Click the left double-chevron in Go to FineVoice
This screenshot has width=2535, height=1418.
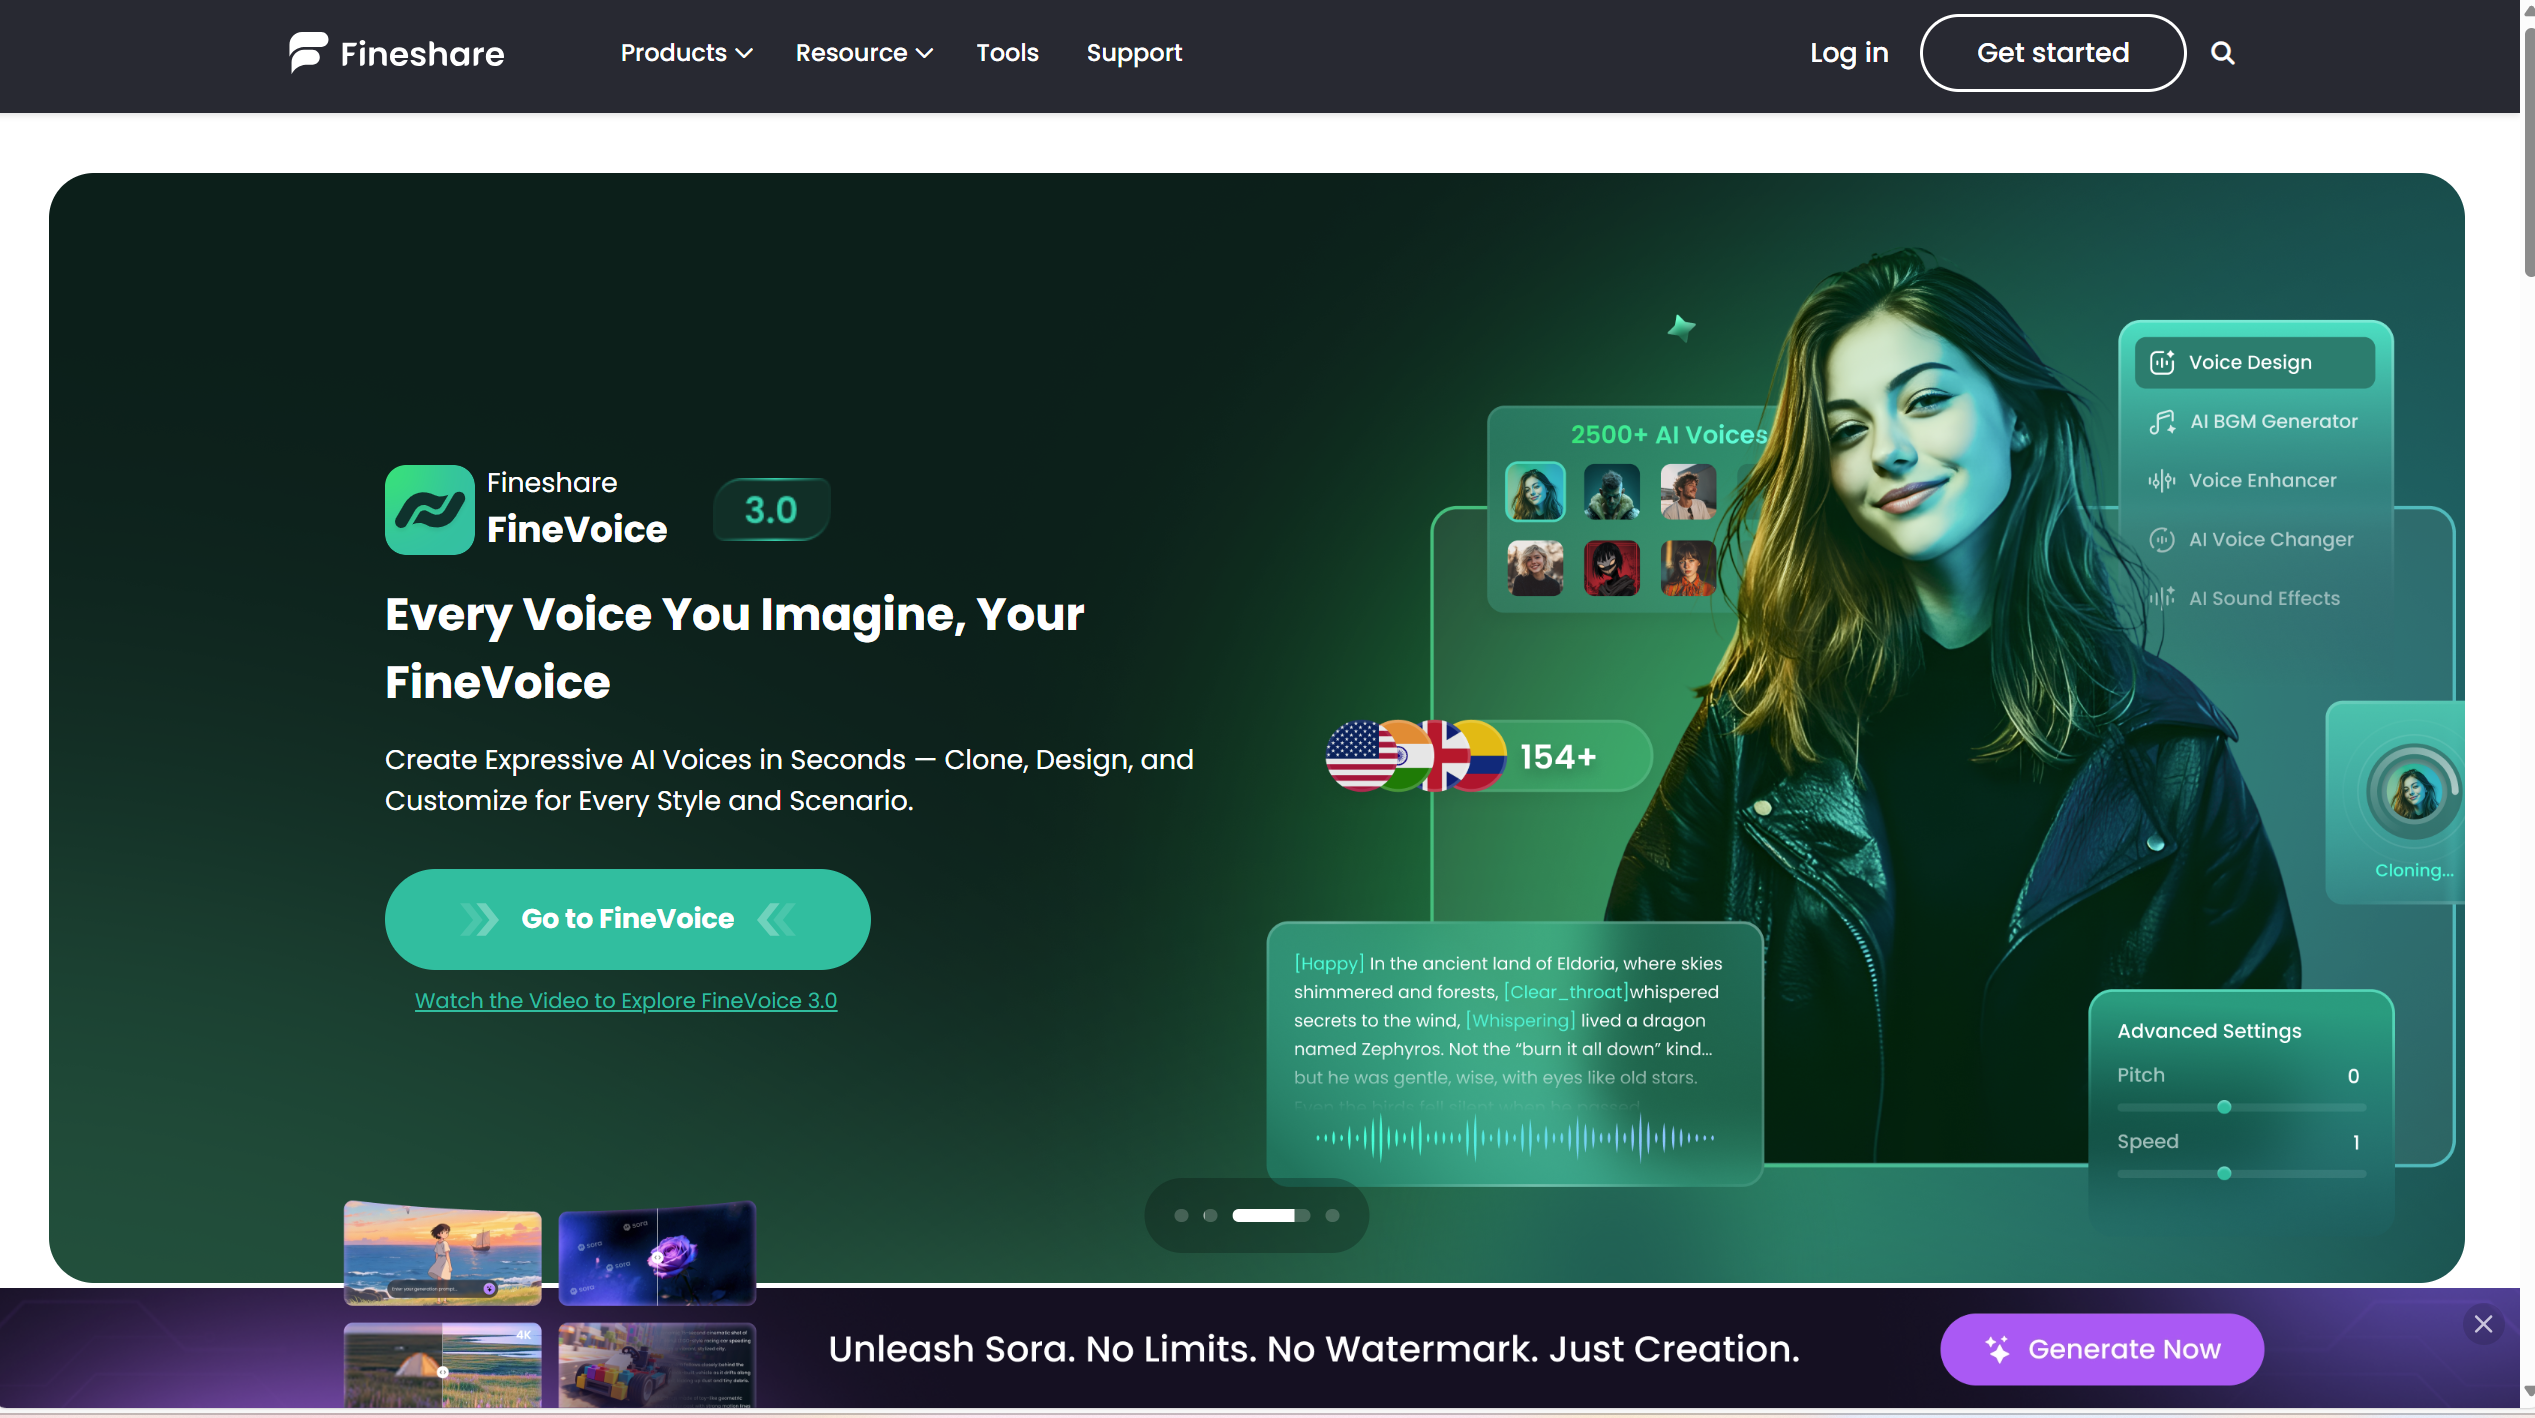pos(777,919)
